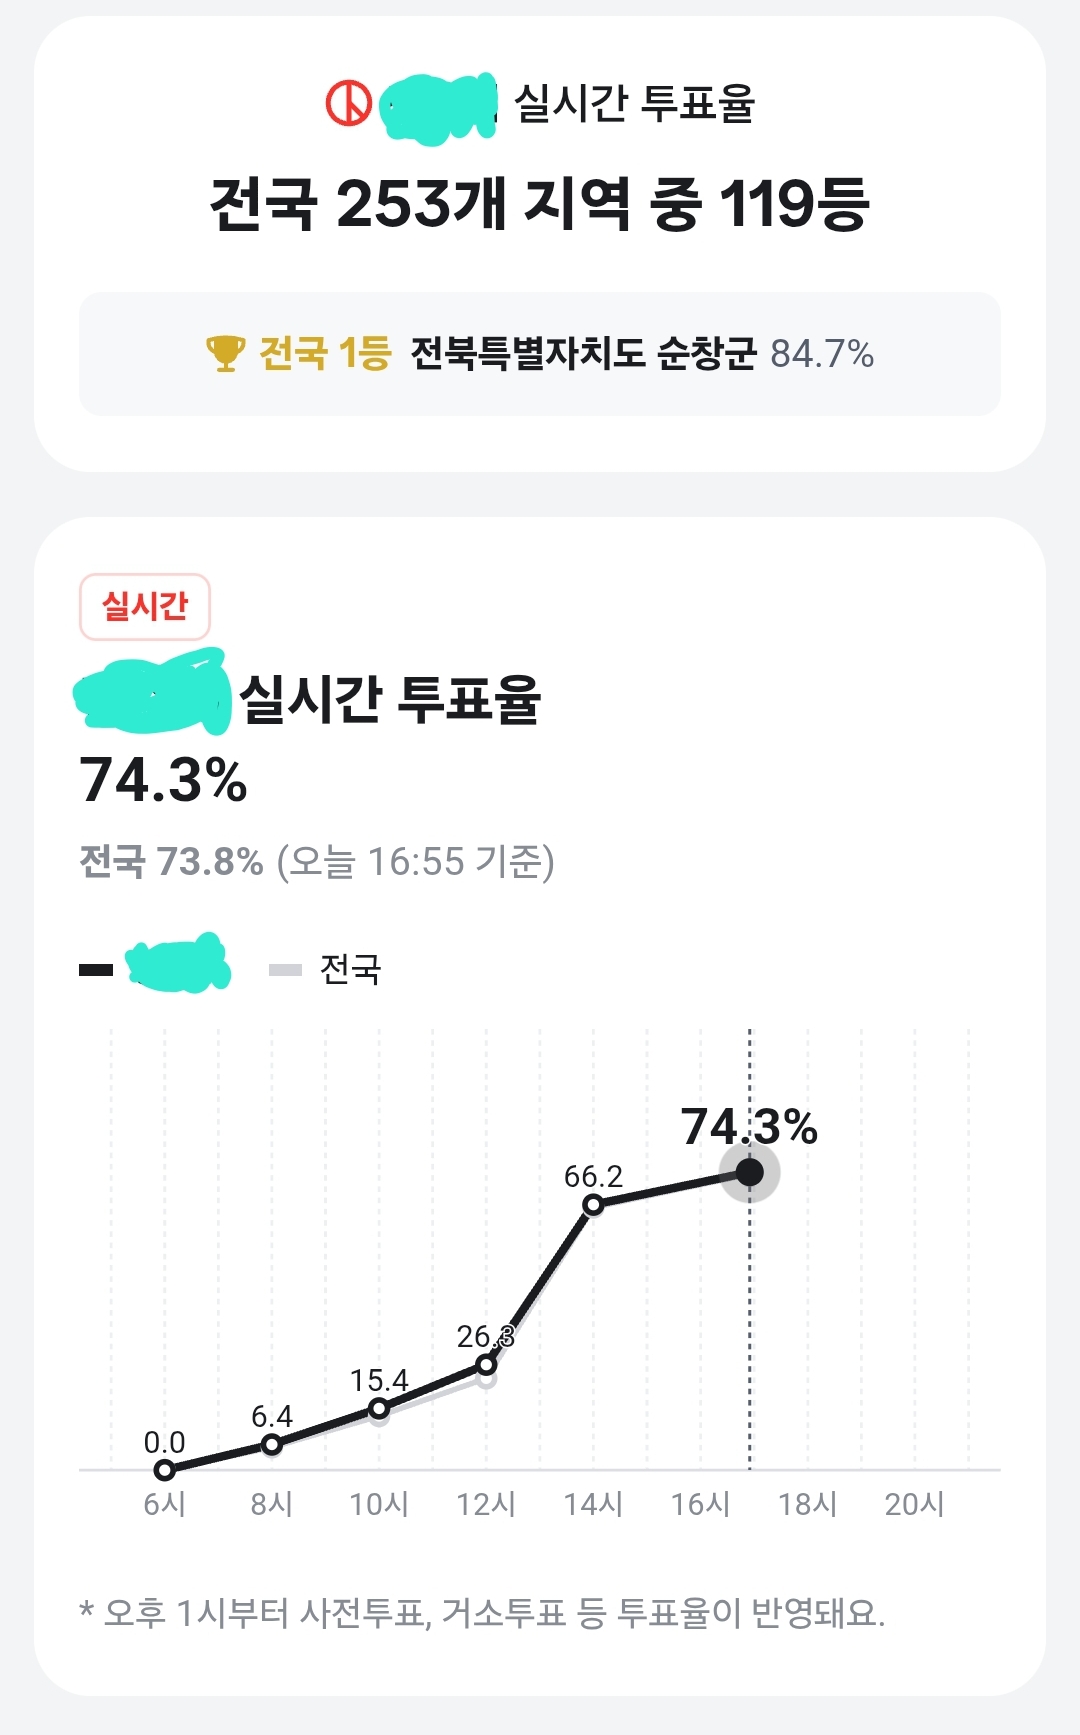
Task: Tap the 전국 253개 지역 중 119등 heading
Action: tap(540, 205)
